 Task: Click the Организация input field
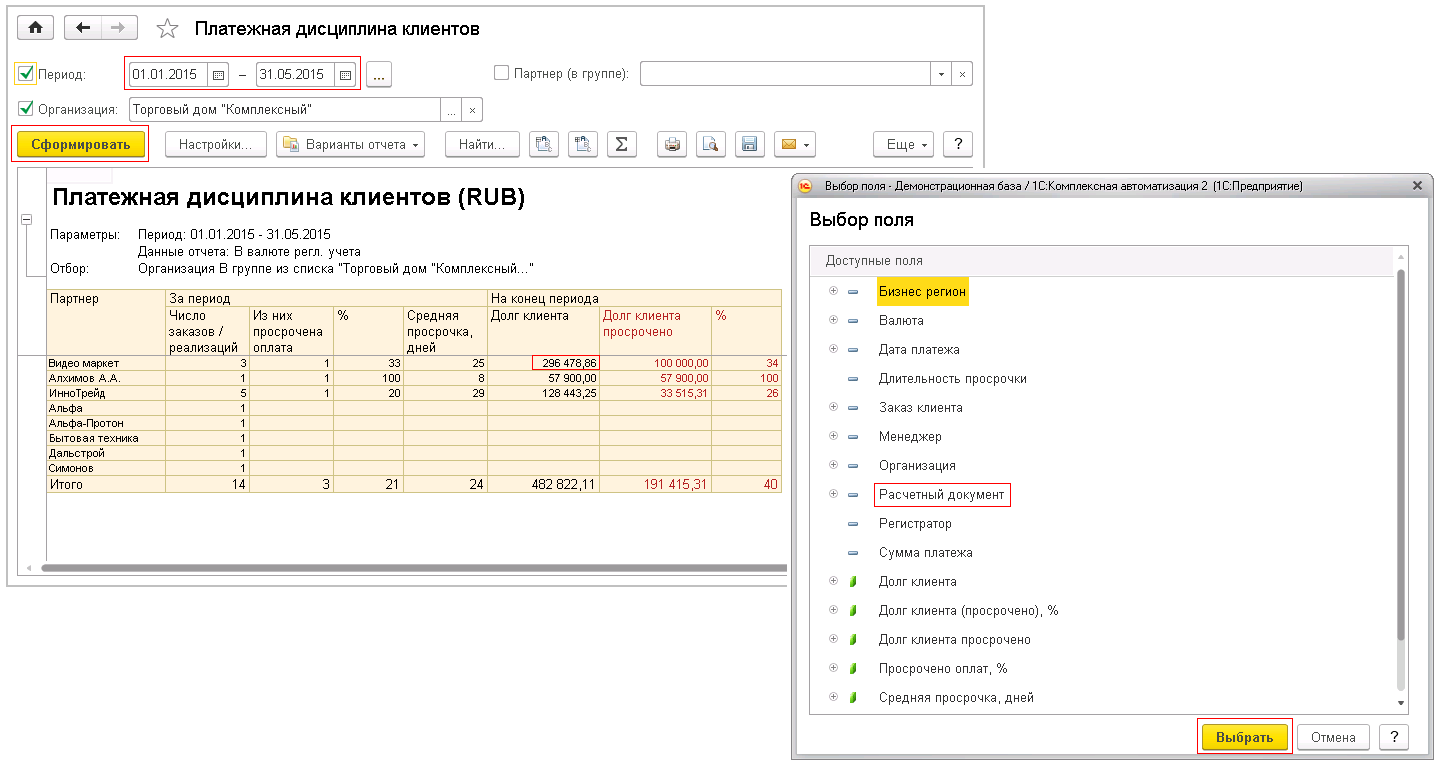point(284,109)
